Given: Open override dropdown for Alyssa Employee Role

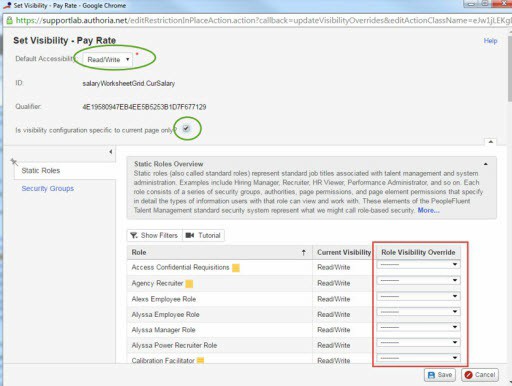Looking at the screenshot, I should [418, 312].
